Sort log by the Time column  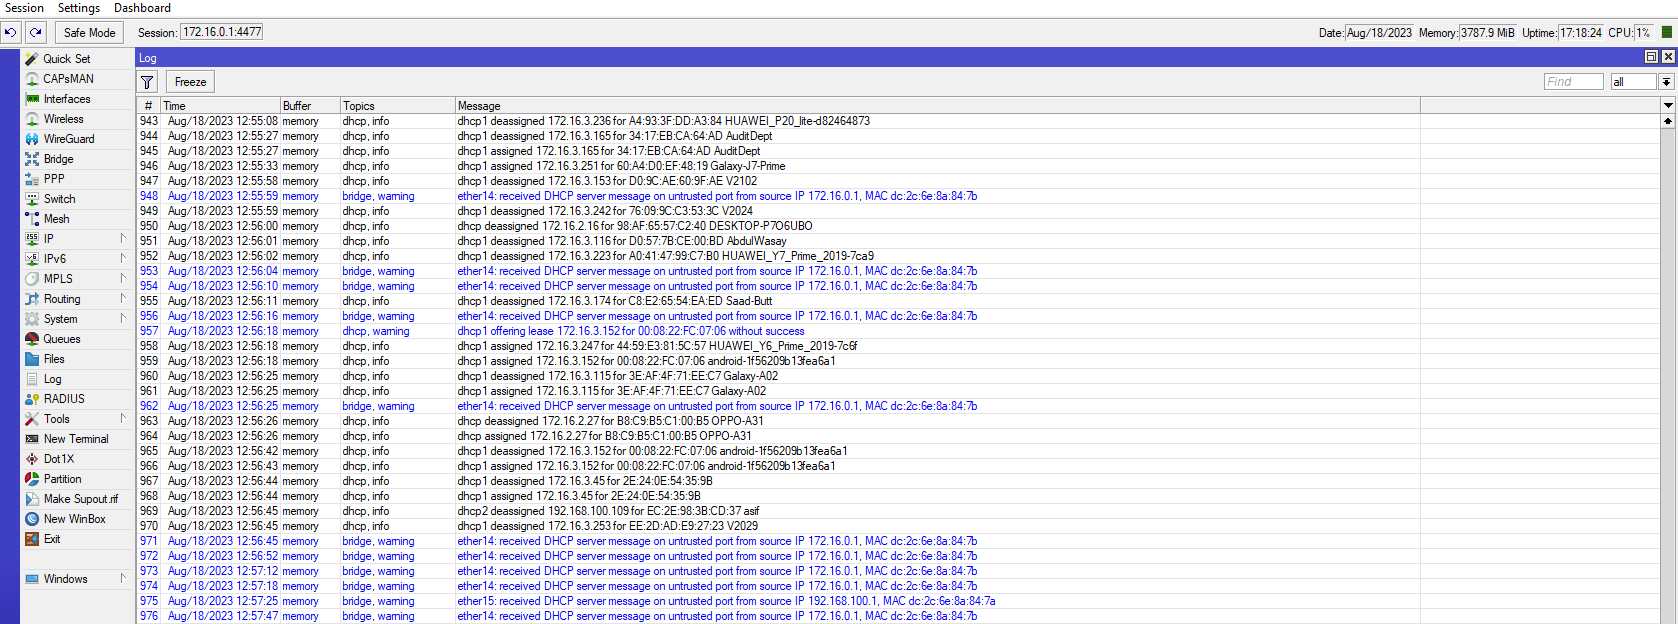point(220,105)
